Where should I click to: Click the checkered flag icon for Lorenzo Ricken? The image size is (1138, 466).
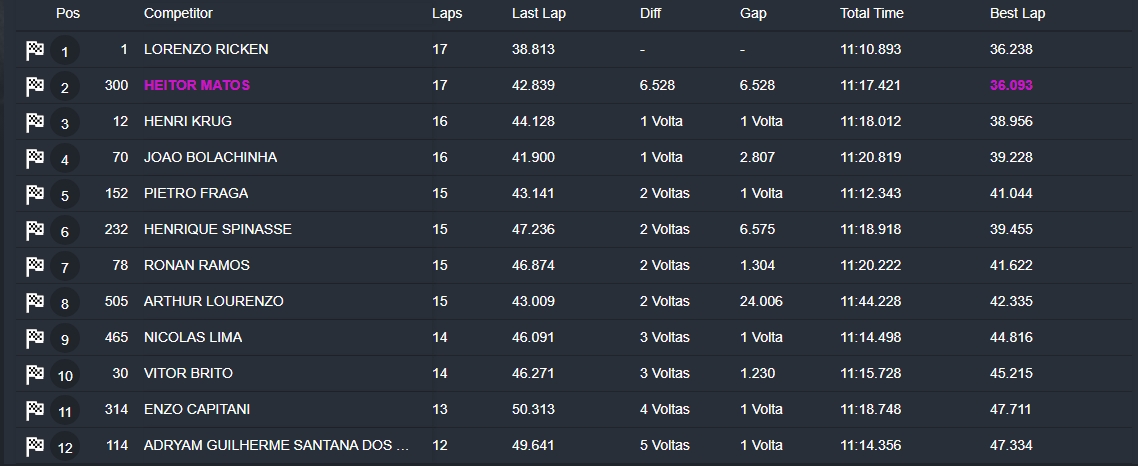click(x=35, y=51)
